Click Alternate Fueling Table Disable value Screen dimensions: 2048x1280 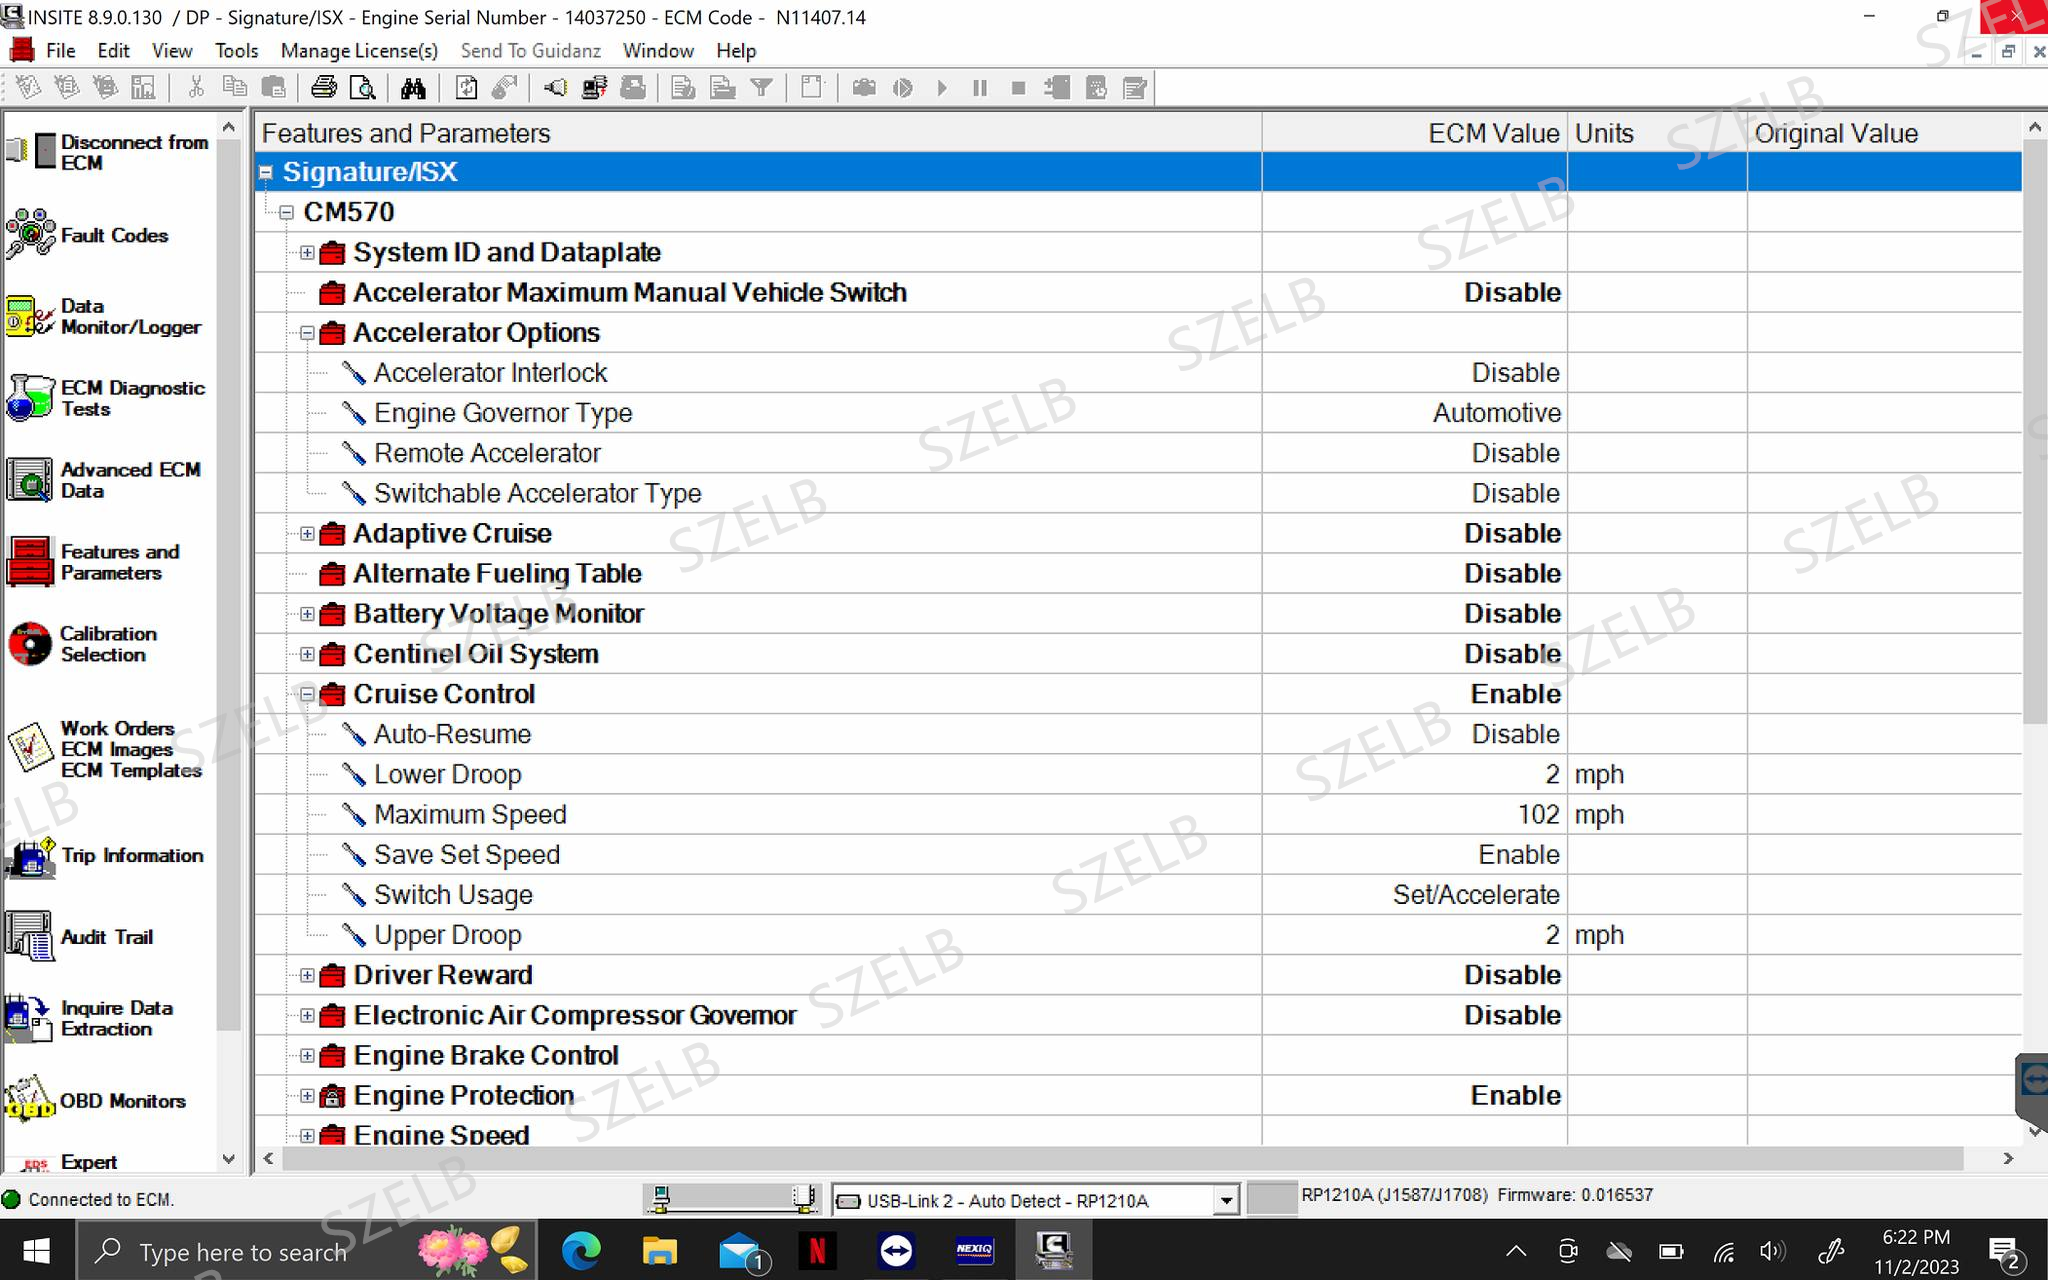tap(1512, 573)
